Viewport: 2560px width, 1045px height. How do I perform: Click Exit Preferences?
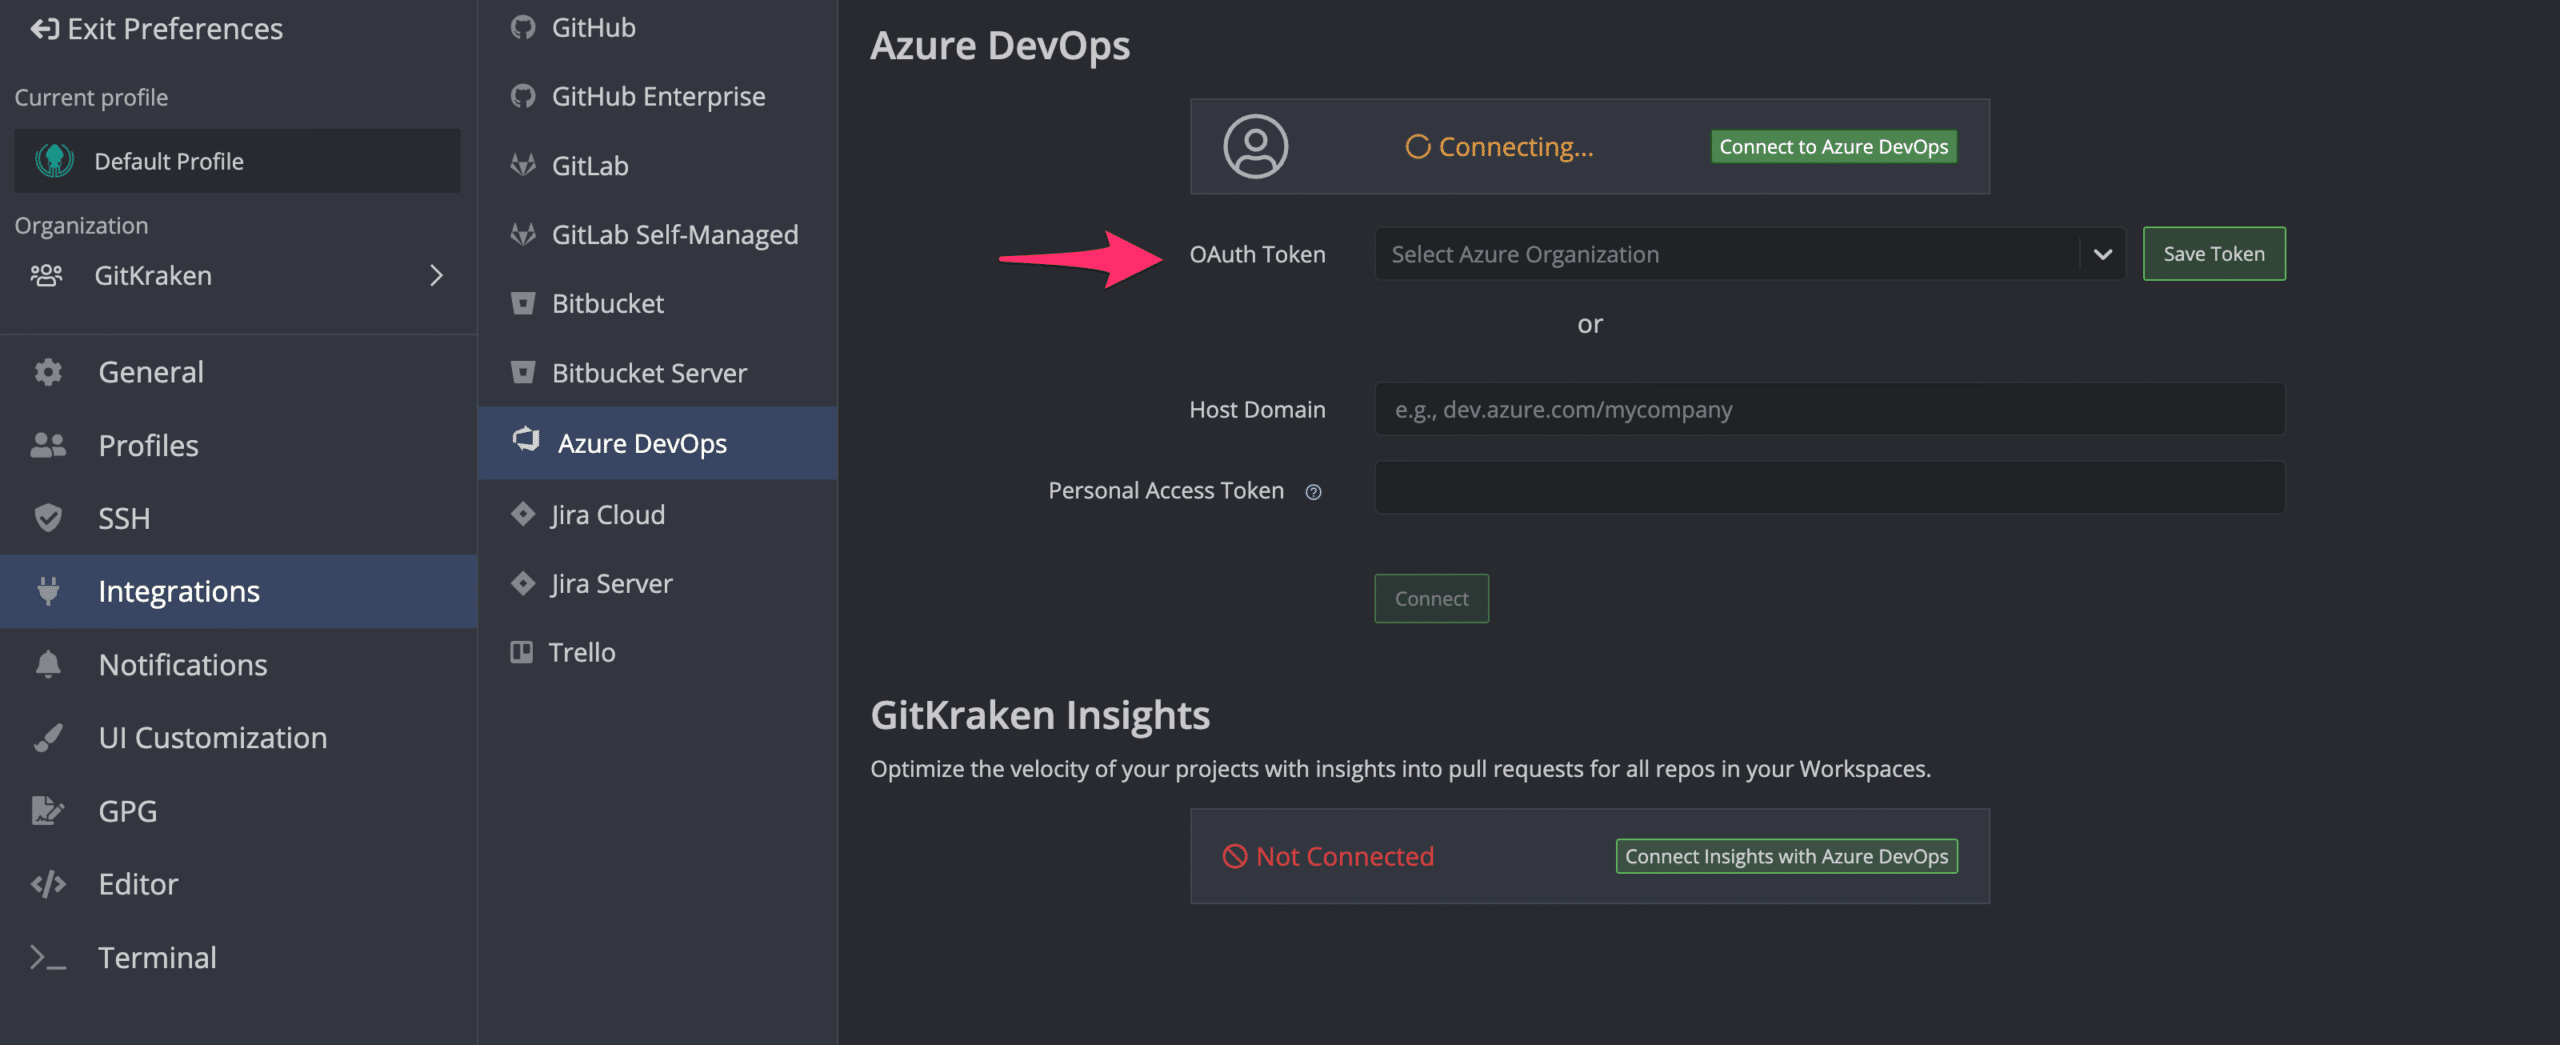[155, 29]
